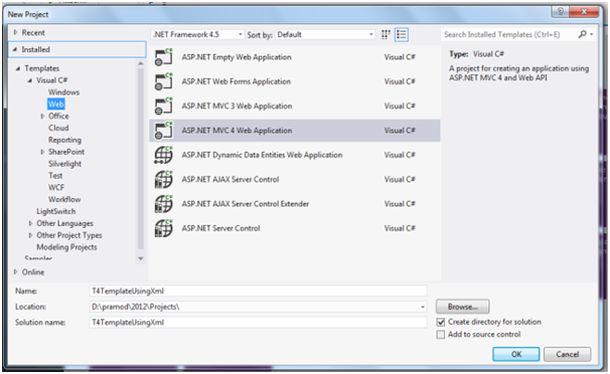Click the ASP.NET MVC 4 Web Application icon
This screenshot has width=610, height=374.
pos(164,130)
